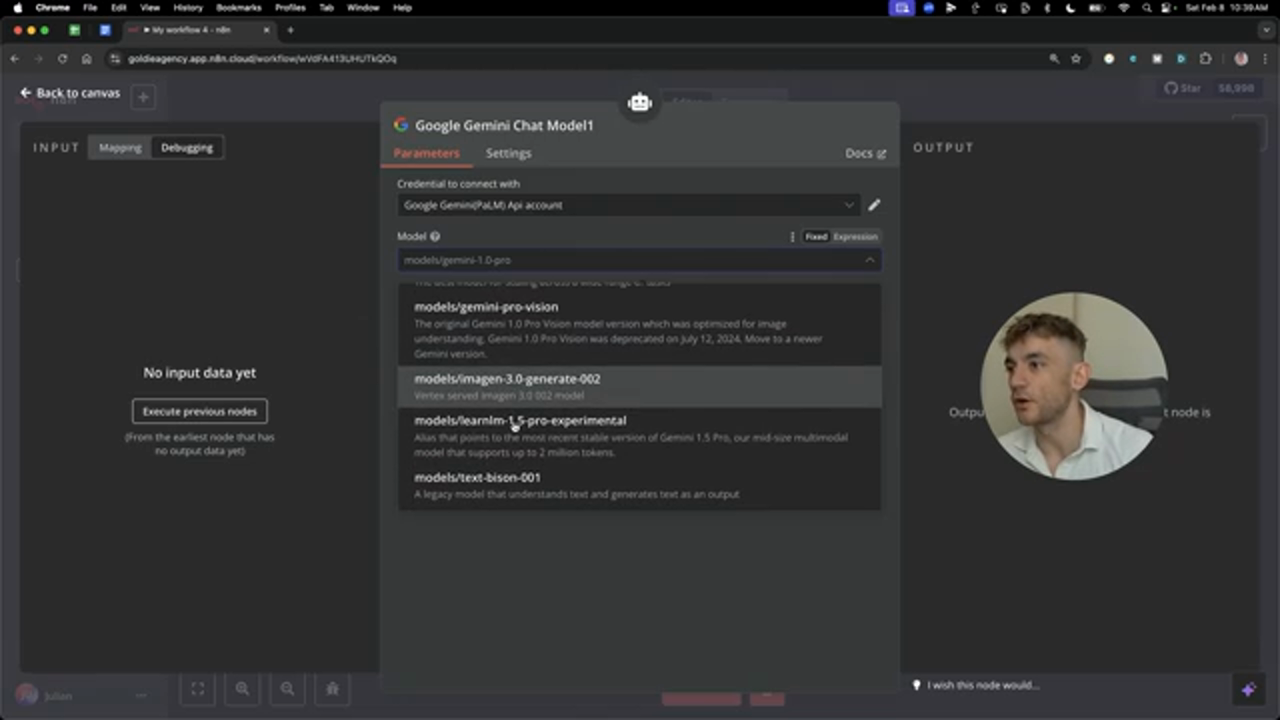The width and height of the screenshot is (1280, 720).
Task: Click the Wi-Fi status icon
Action: pyautogui.click(x=1122, y=7)
